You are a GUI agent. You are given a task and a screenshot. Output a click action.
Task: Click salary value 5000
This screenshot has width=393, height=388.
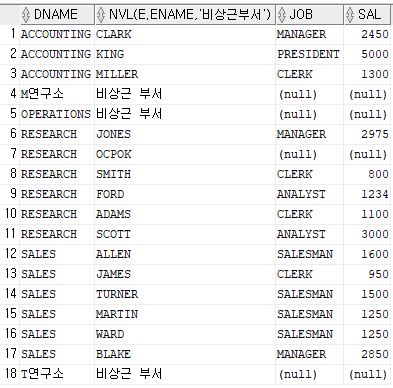(x=375, y=54)
